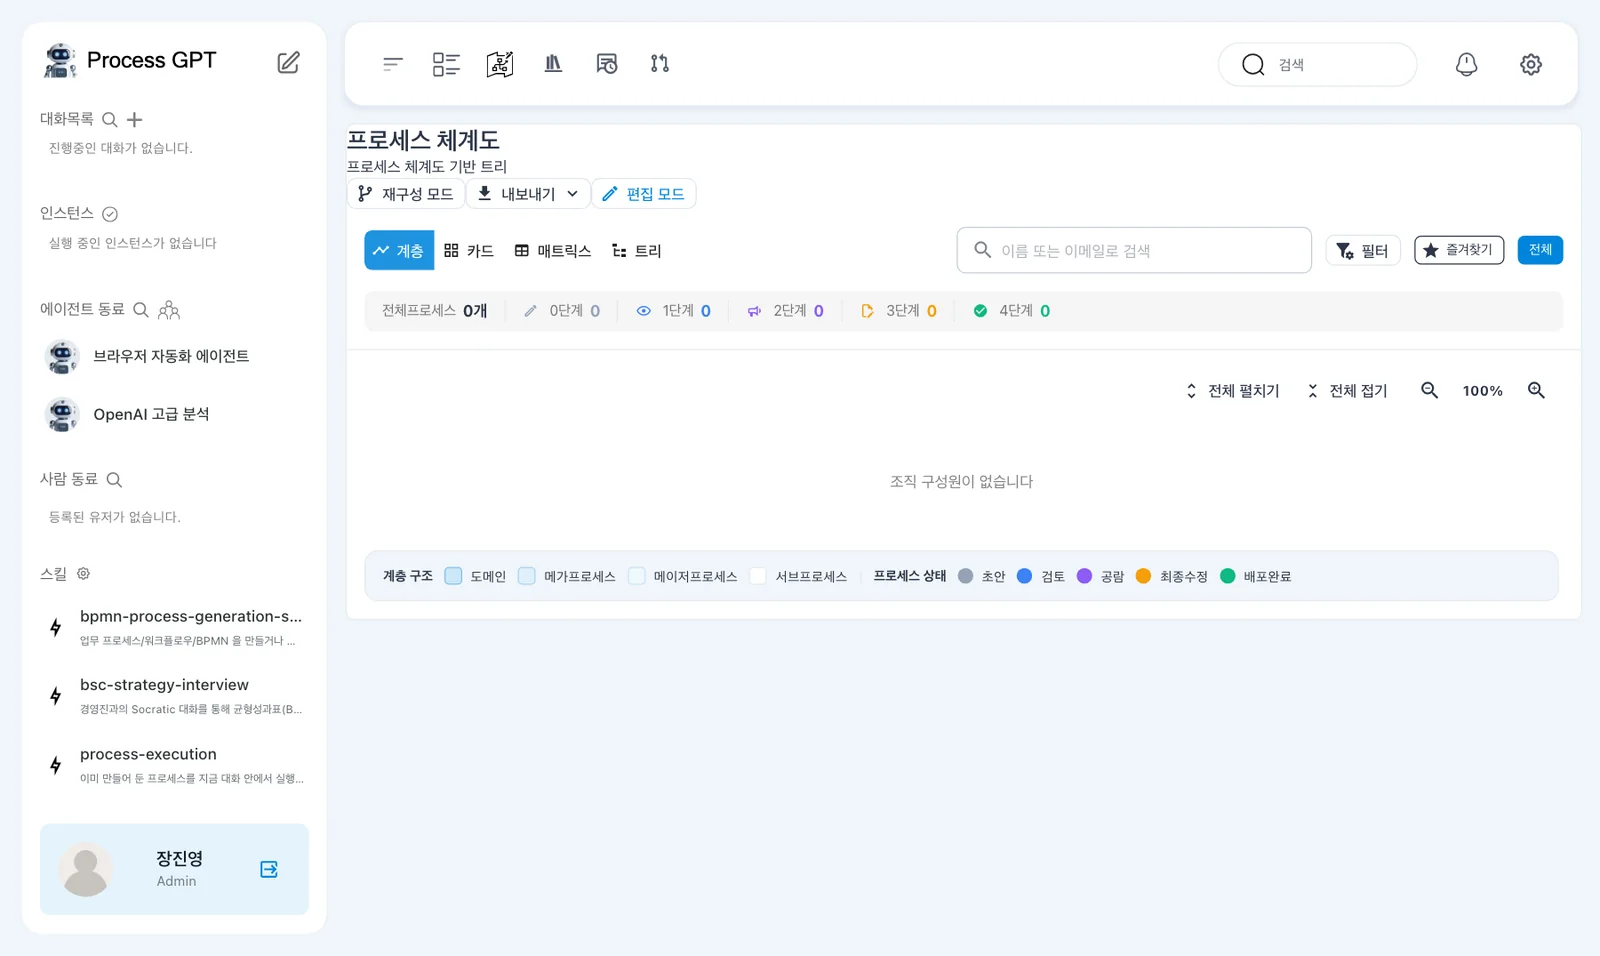
Task: Zoom in the hierarchy chart
Action: coord(1537,390)
